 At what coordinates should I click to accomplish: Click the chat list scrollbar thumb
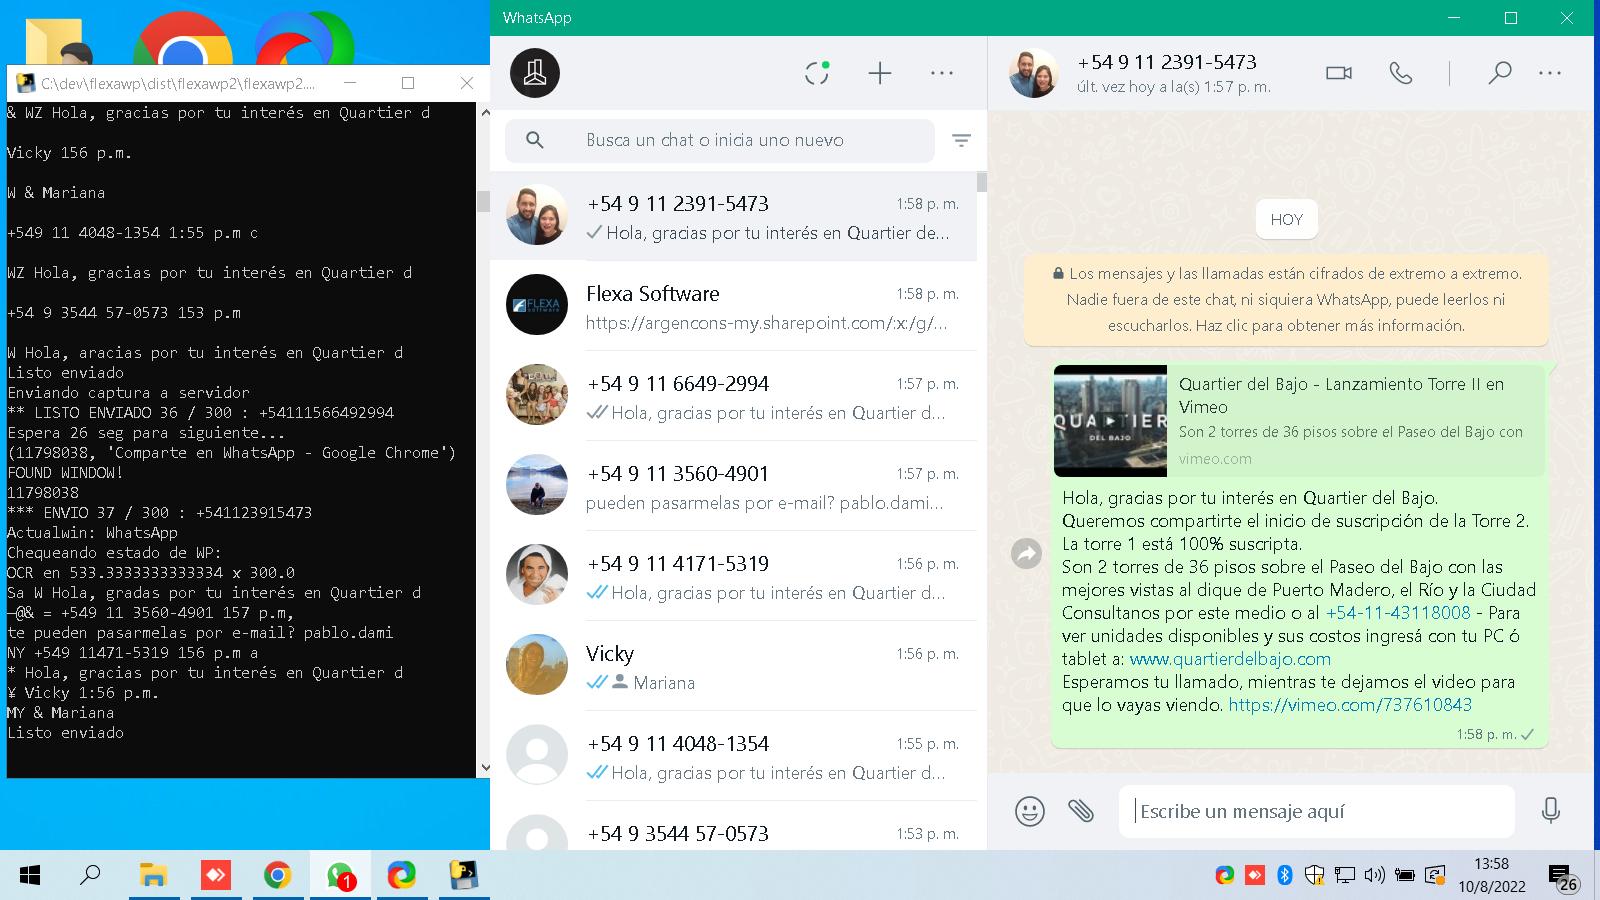(982, 182)
